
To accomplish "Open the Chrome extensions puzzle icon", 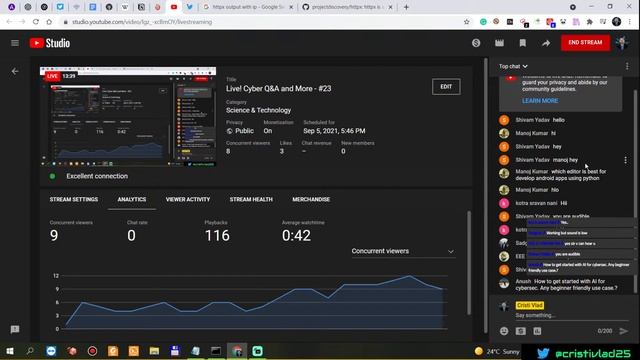I will [589, 22].
